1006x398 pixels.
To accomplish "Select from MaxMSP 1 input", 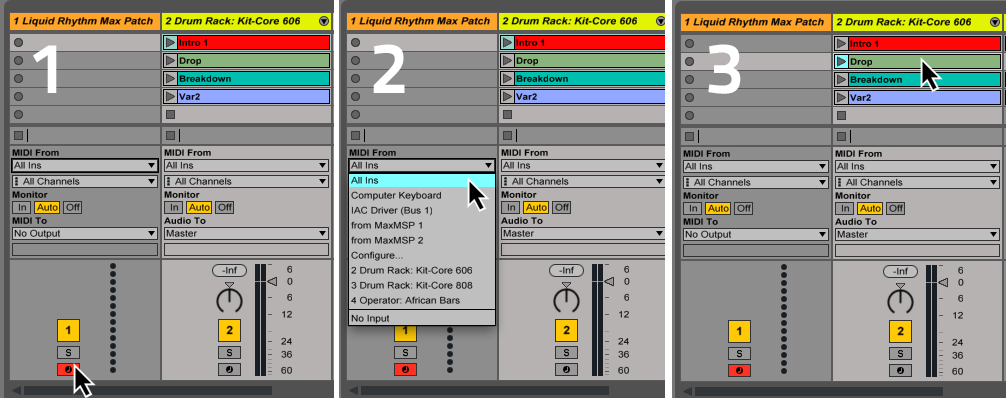I will (x=422, y=225).
